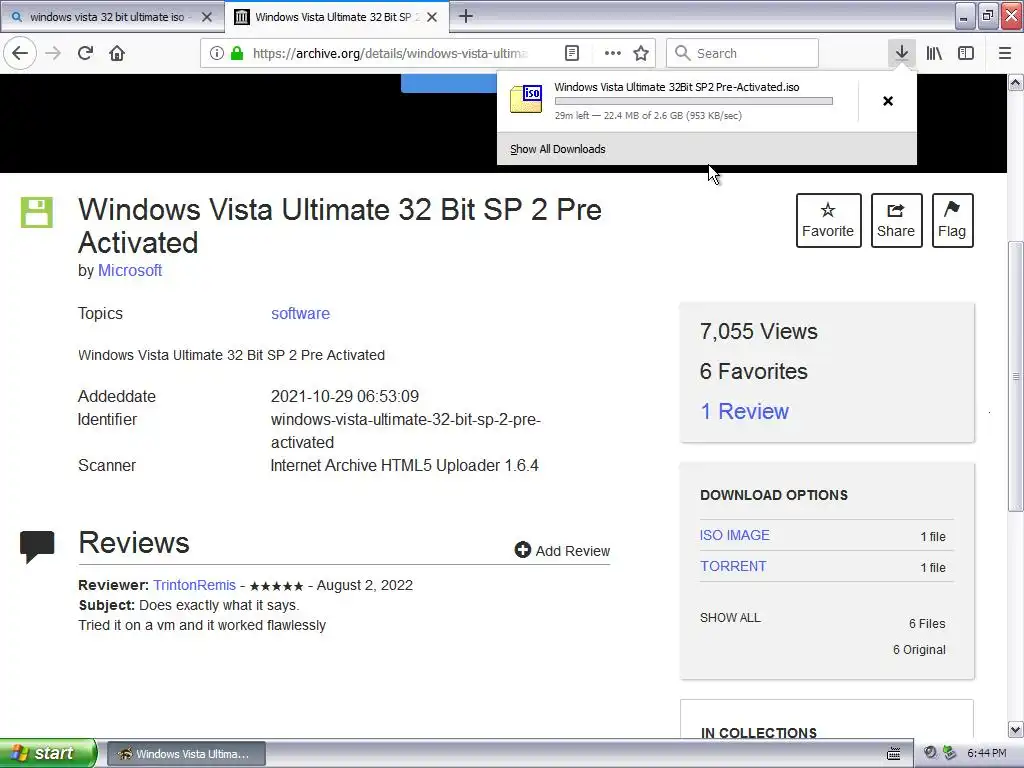Viewport: 1024px width, 768px height.
Task: Show site information icon in address bar
Action: (x=216, y=53)
